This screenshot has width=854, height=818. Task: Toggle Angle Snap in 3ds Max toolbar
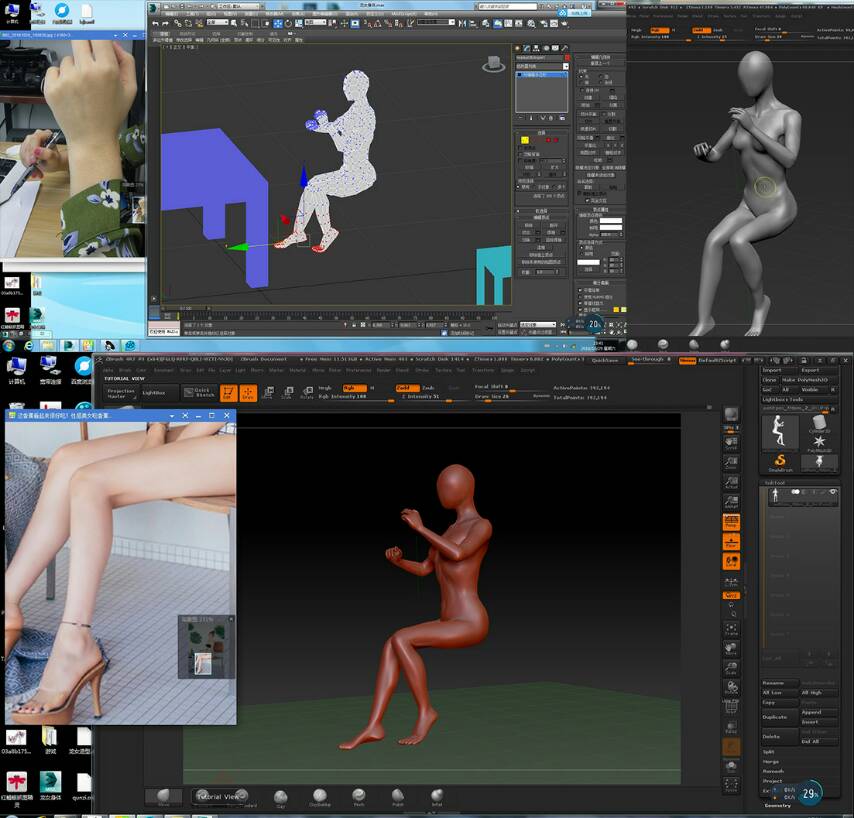point(377,23)
